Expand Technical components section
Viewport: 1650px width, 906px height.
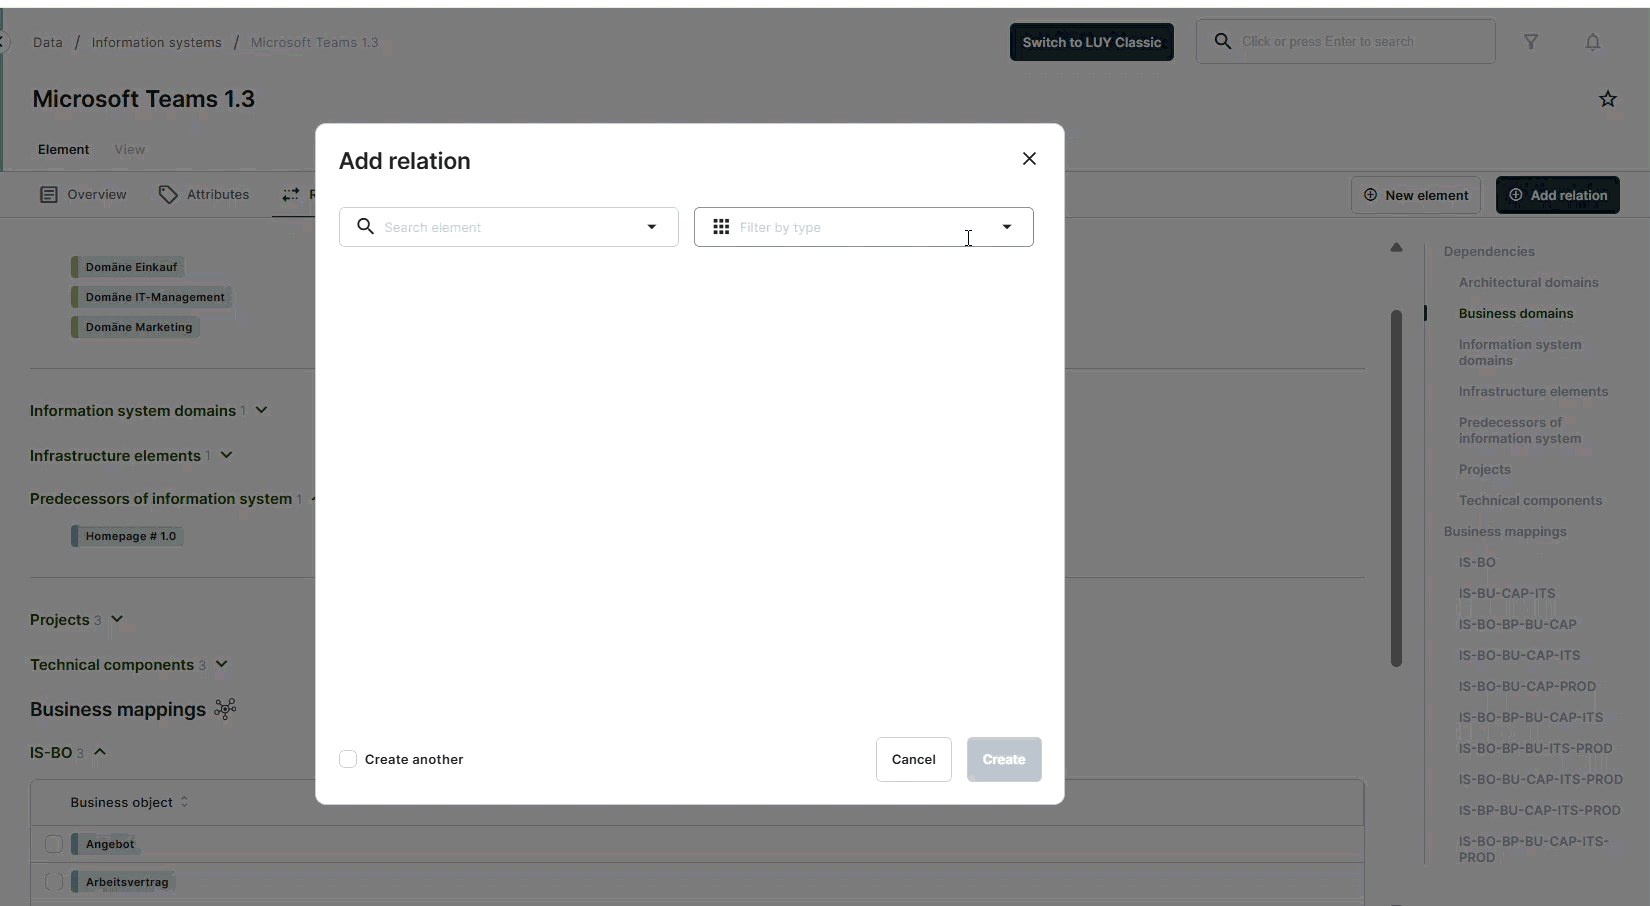222,664
